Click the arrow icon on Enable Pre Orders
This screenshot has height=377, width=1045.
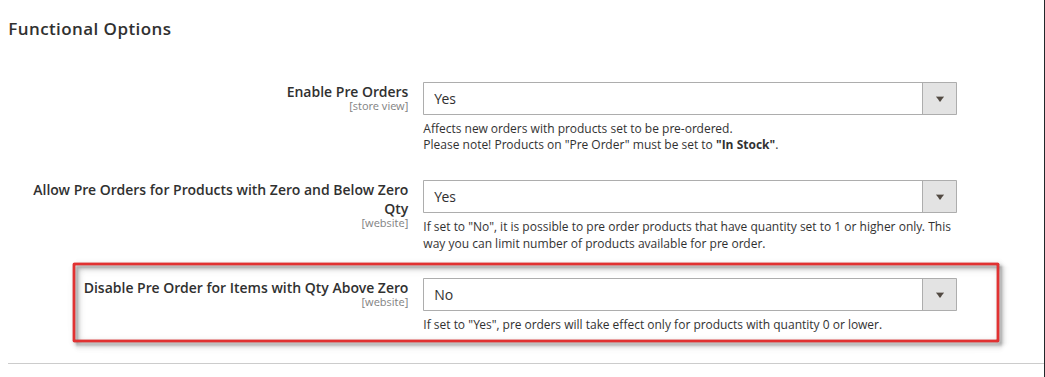click(940, 99)
